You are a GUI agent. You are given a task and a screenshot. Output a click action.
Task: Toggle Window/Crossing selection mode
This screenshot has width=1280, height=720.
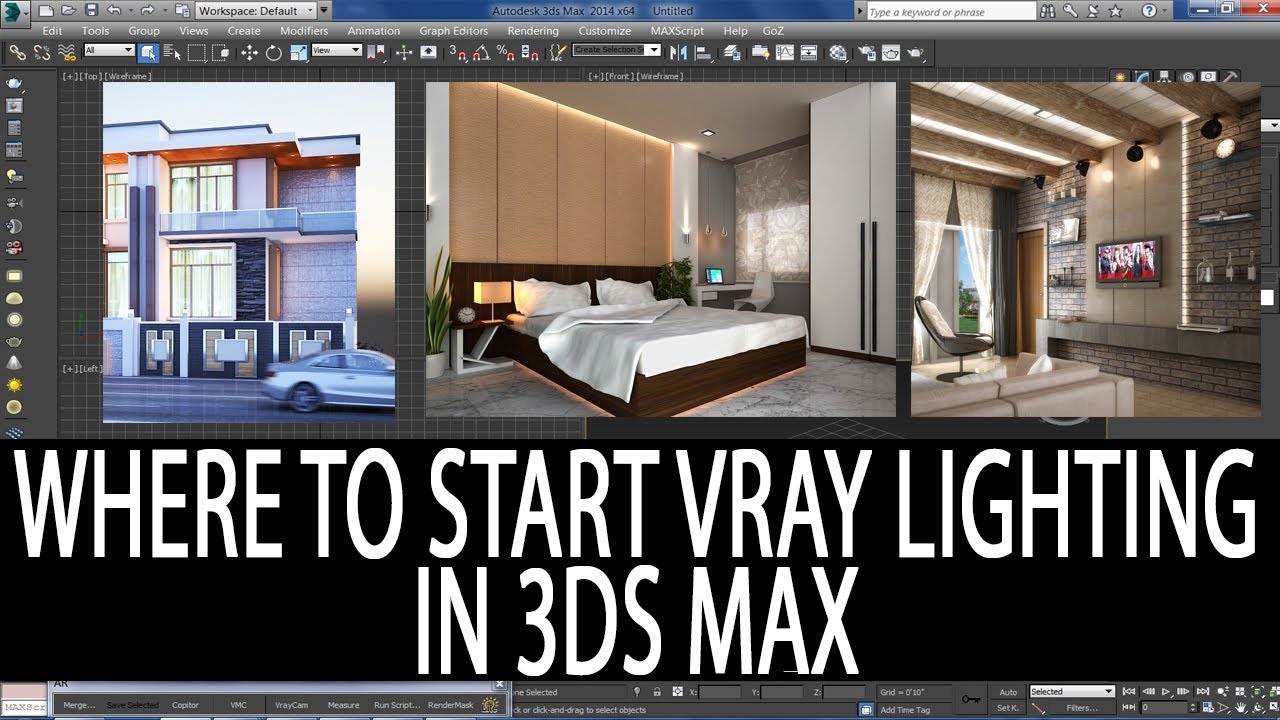(x=221, y=52)
